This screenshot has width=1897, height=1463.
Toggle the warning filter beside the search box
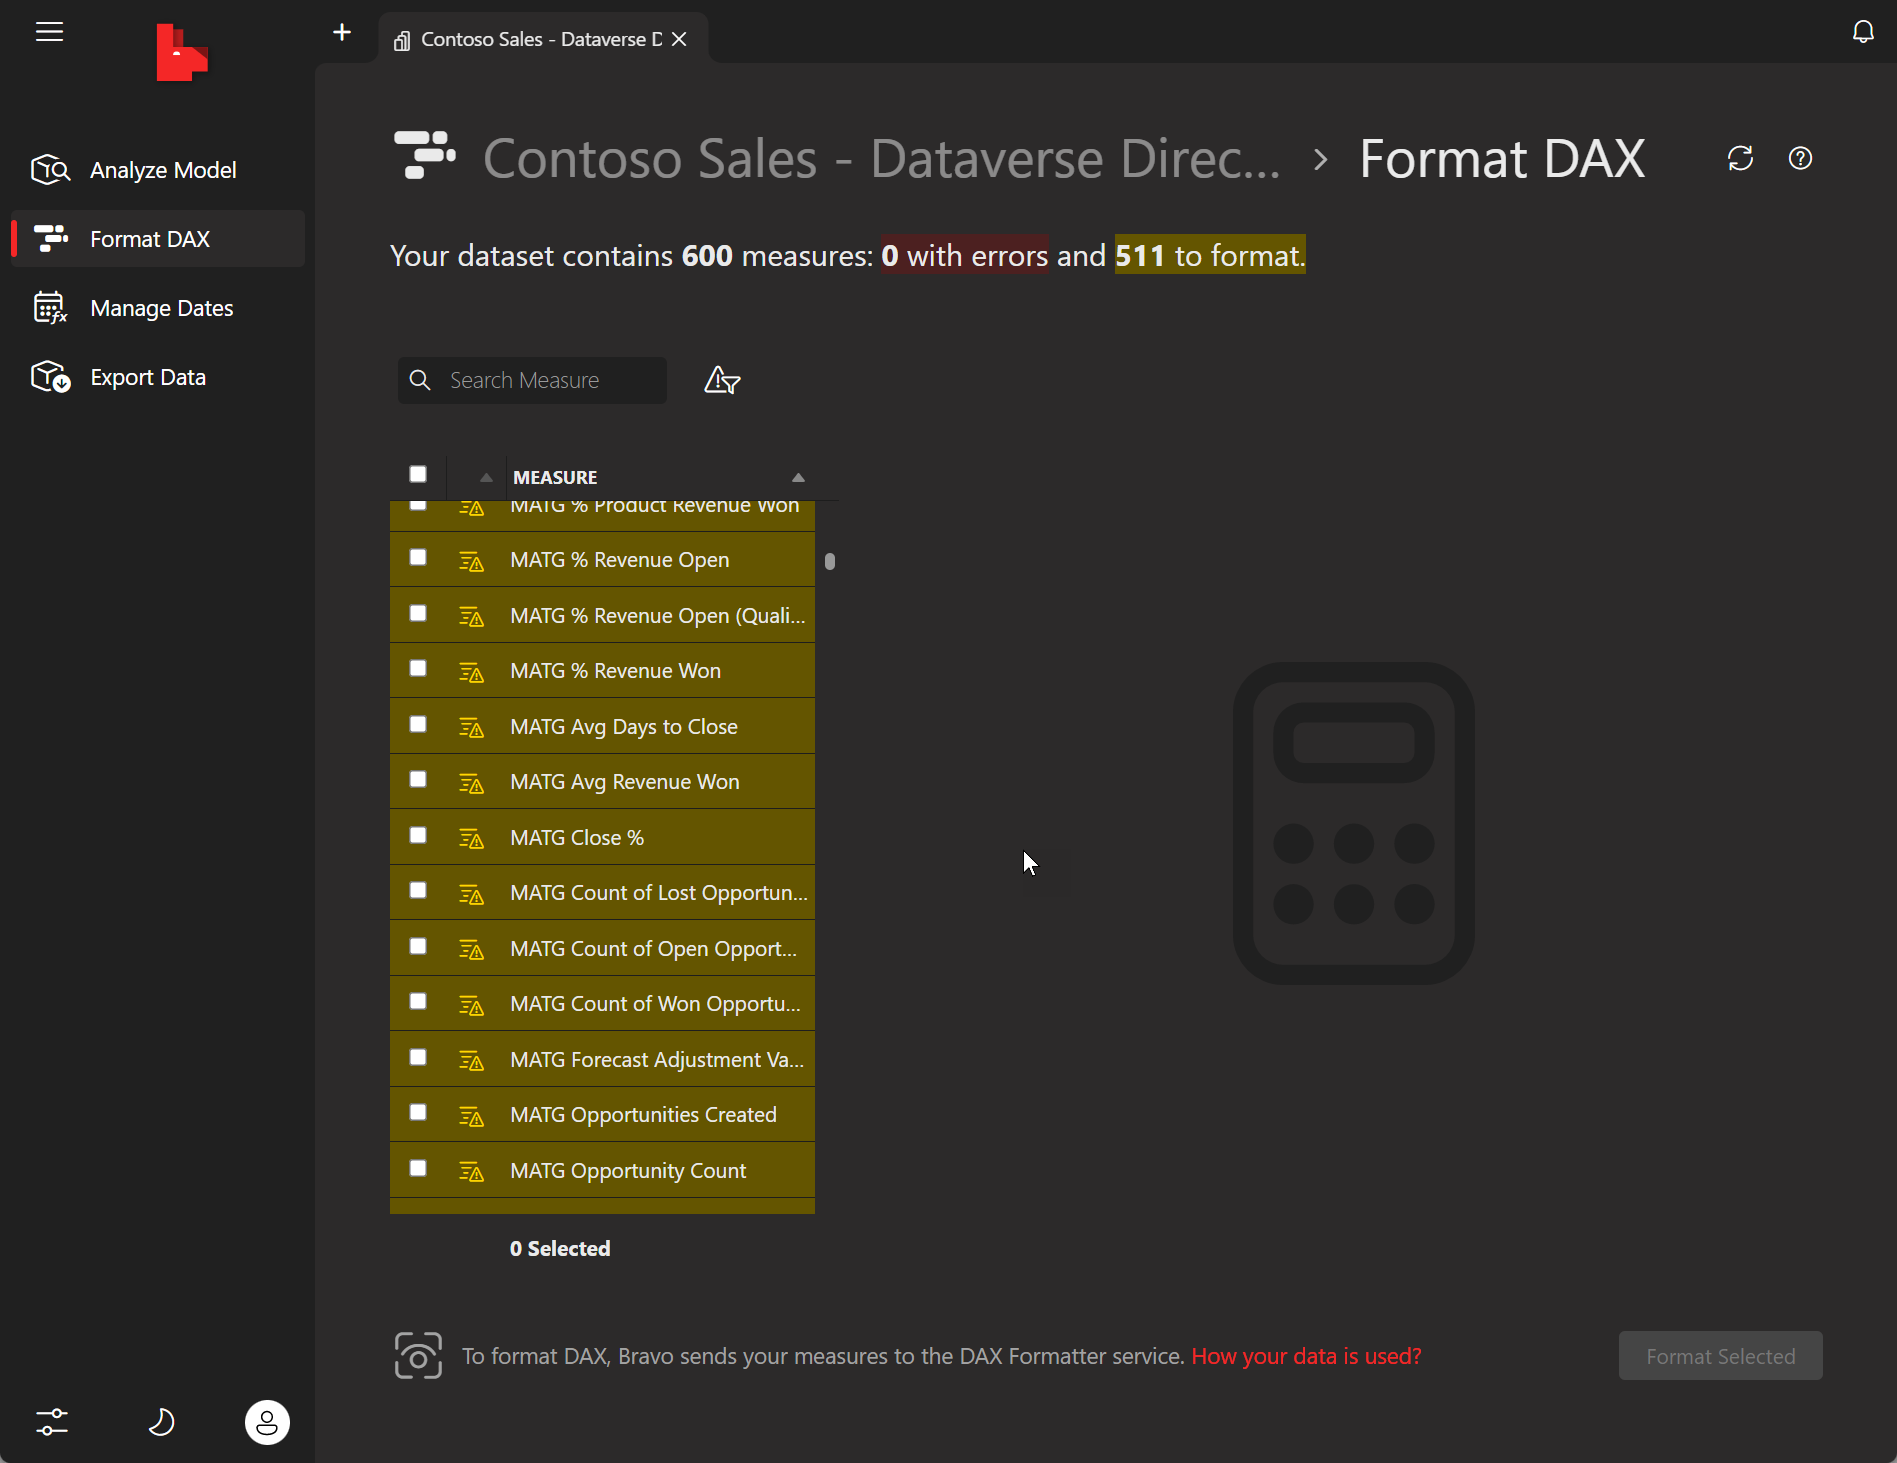tap(722, 380)
